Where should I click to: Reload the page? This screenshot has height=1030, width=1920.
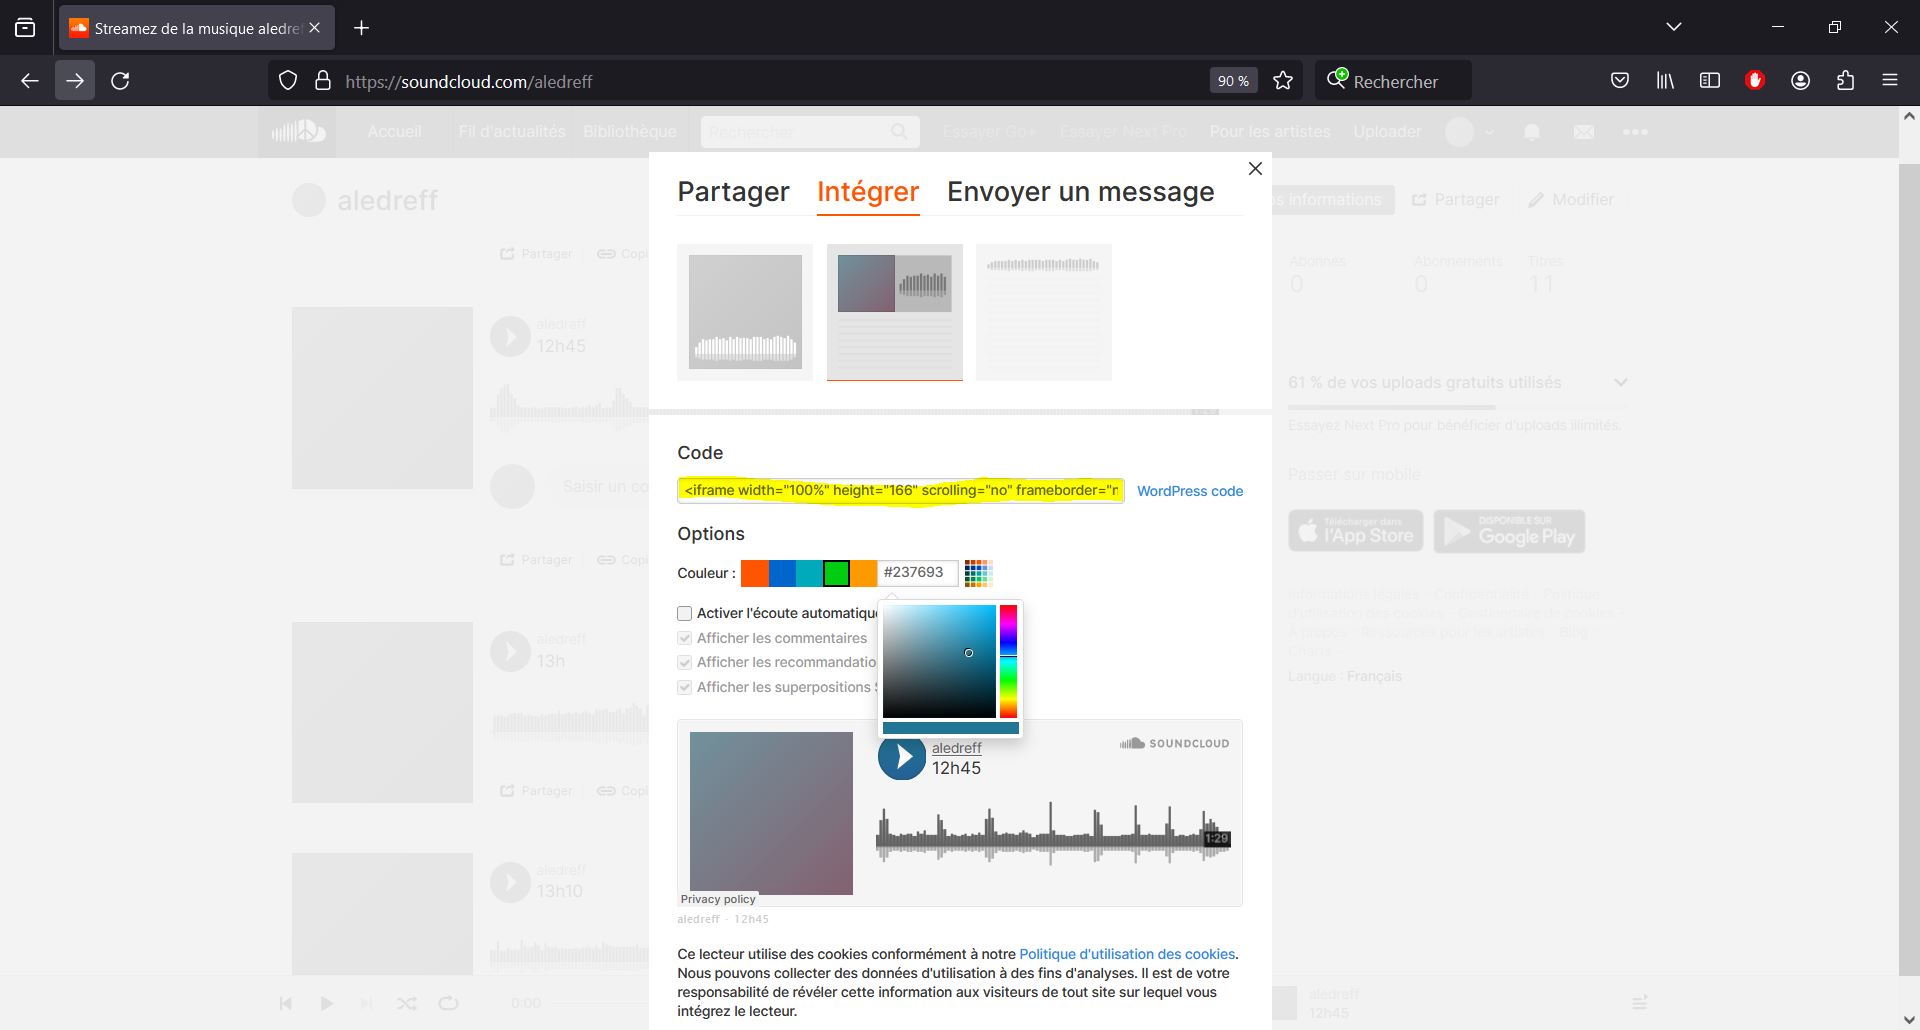click(x=120, y=81)
